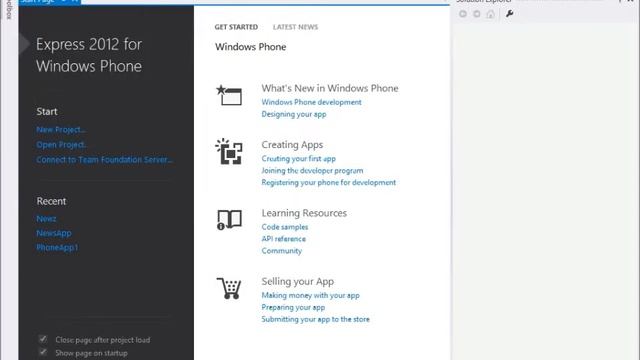
Task: Click the "What's New in Windows Phone" heading
Action: [330, 88]
